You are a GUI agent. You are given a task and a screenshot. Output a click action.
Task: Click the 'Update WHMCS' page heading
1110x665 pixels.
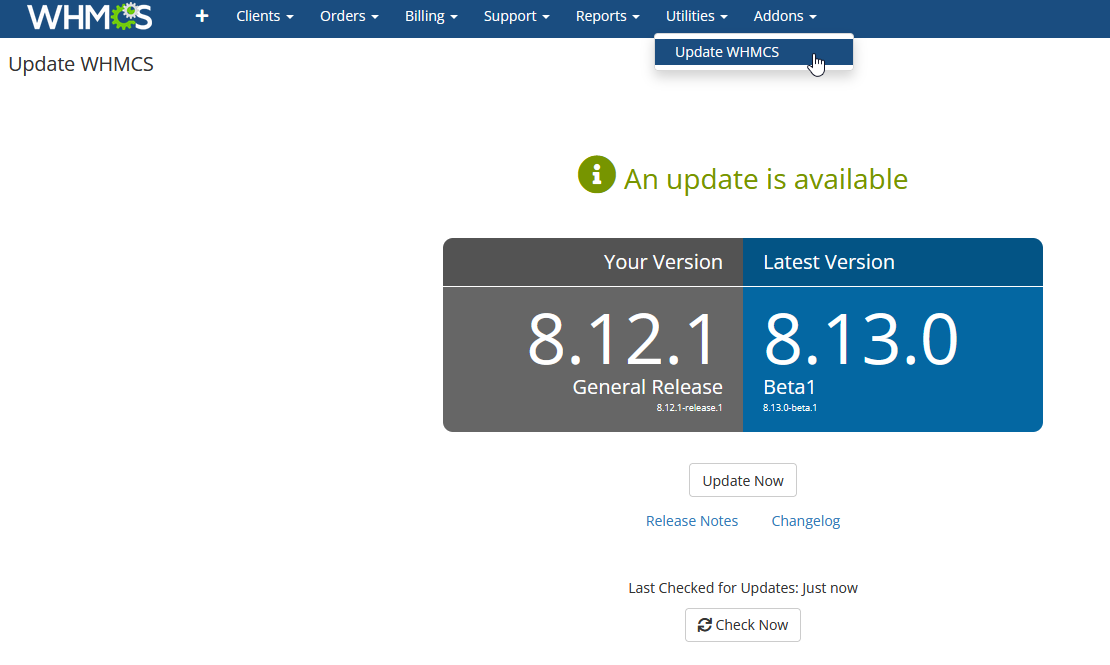pos(81,64)
